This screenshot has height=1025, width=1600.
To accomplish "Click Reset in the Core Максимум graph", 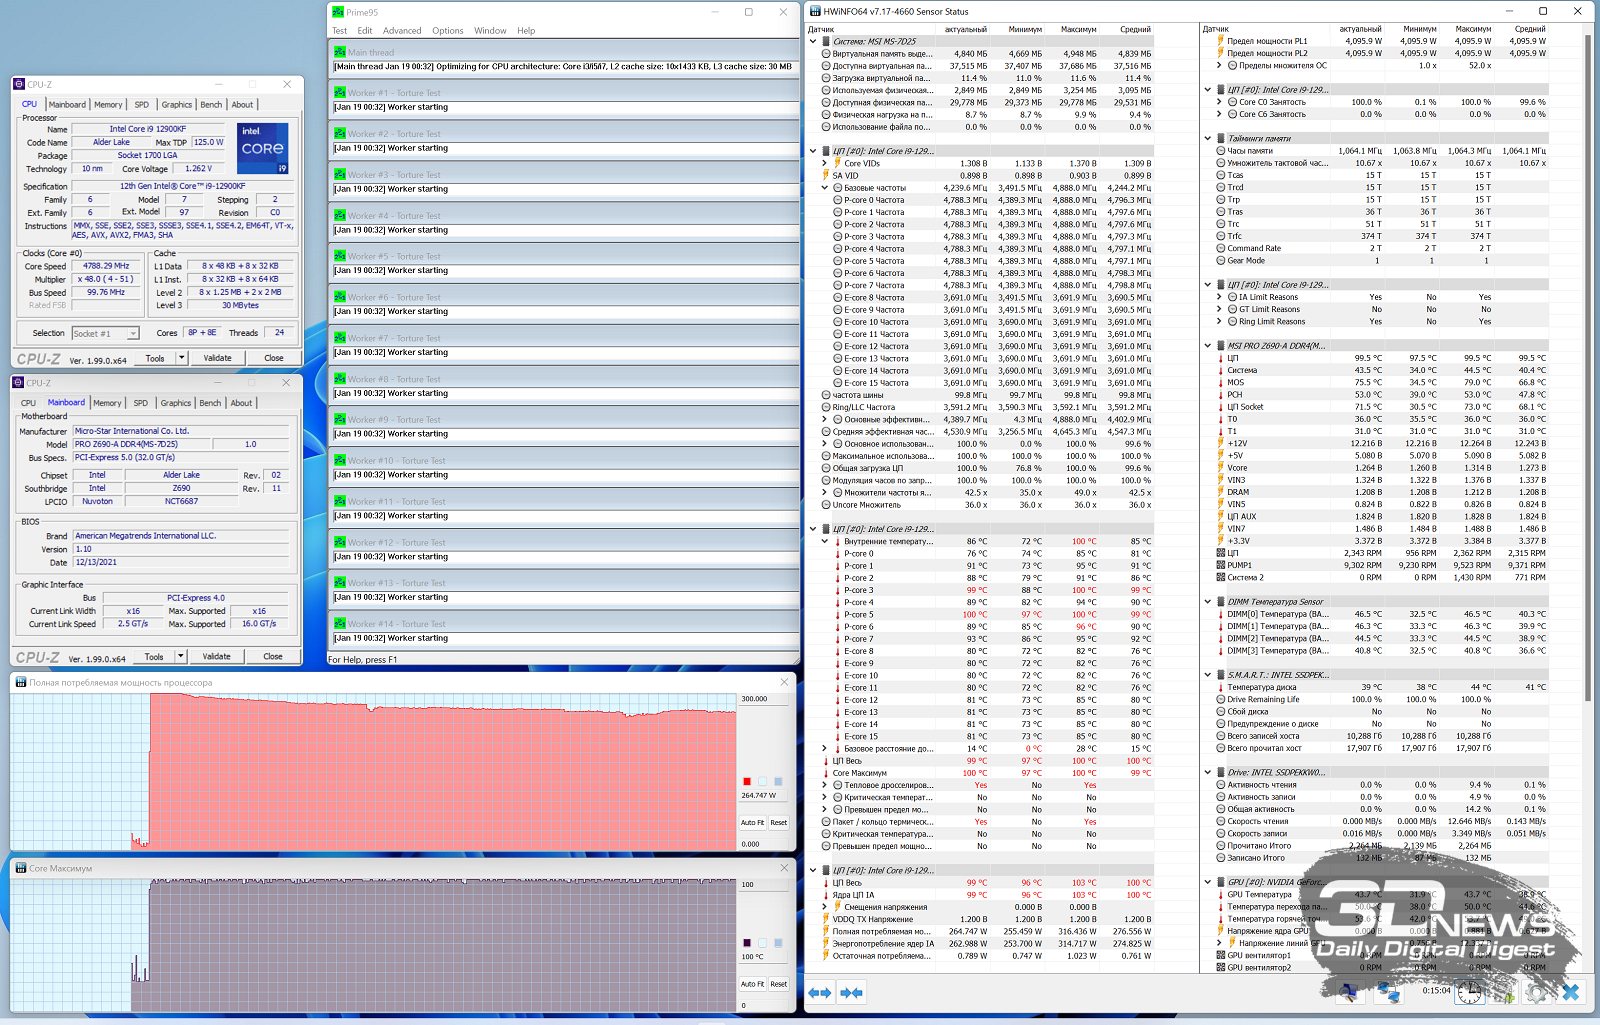I will [778, 984].
